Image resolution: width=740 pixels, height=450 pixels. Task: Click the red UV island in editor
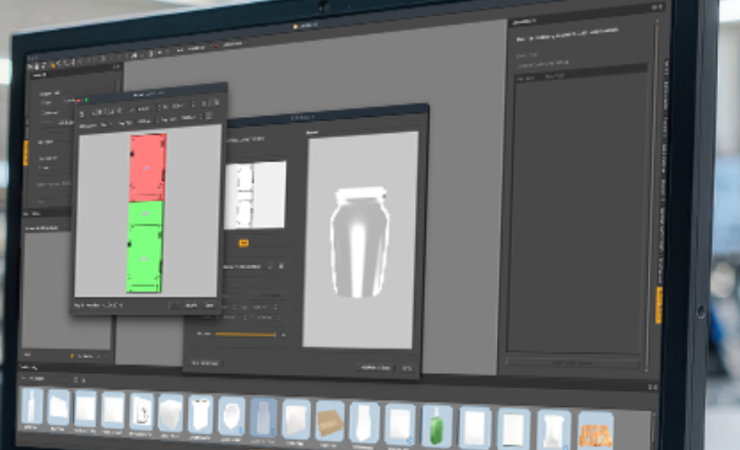[147, 167]
